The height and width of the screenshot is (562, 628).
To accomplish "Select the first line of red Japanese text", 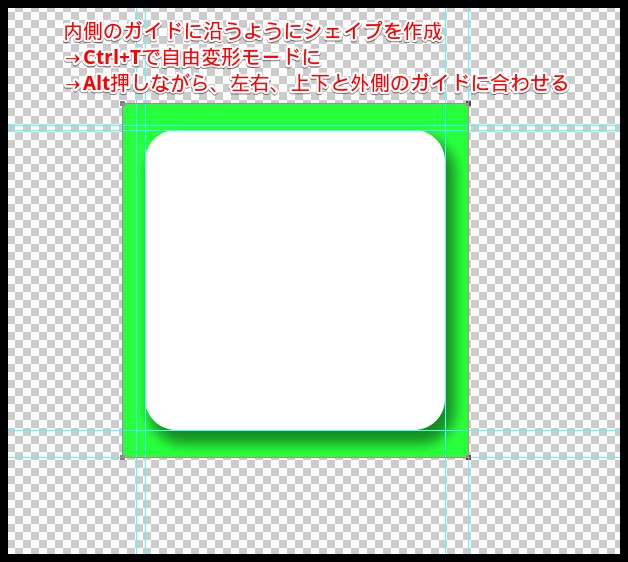I will (253, 32).
